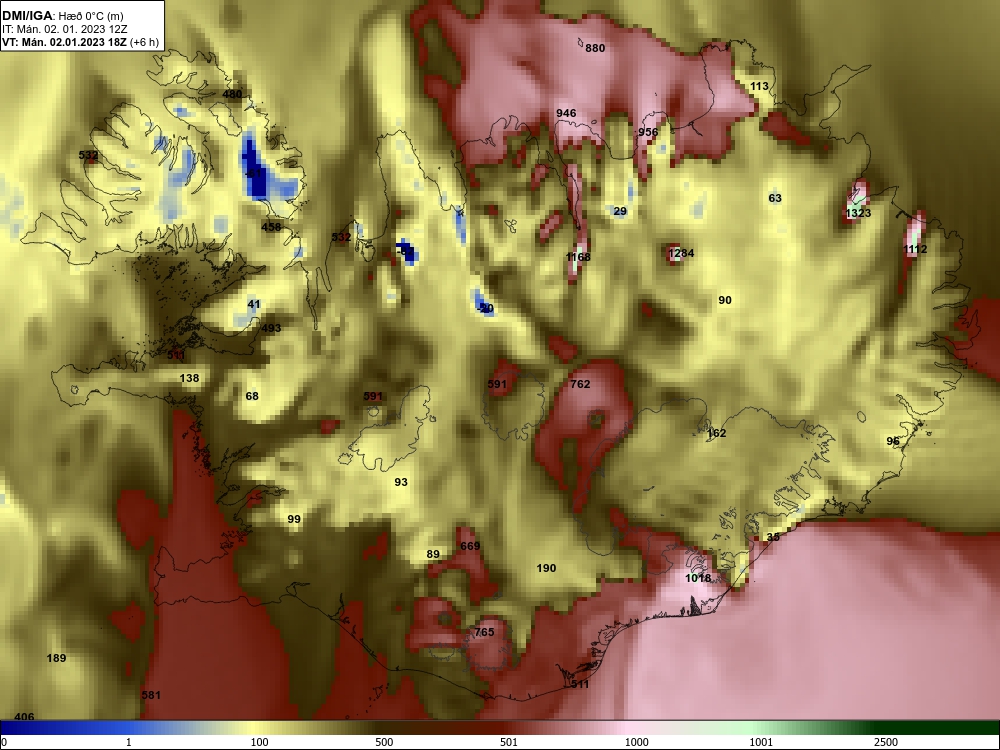
Task: Click the 162 value on the map
Action: coord(716,433)
